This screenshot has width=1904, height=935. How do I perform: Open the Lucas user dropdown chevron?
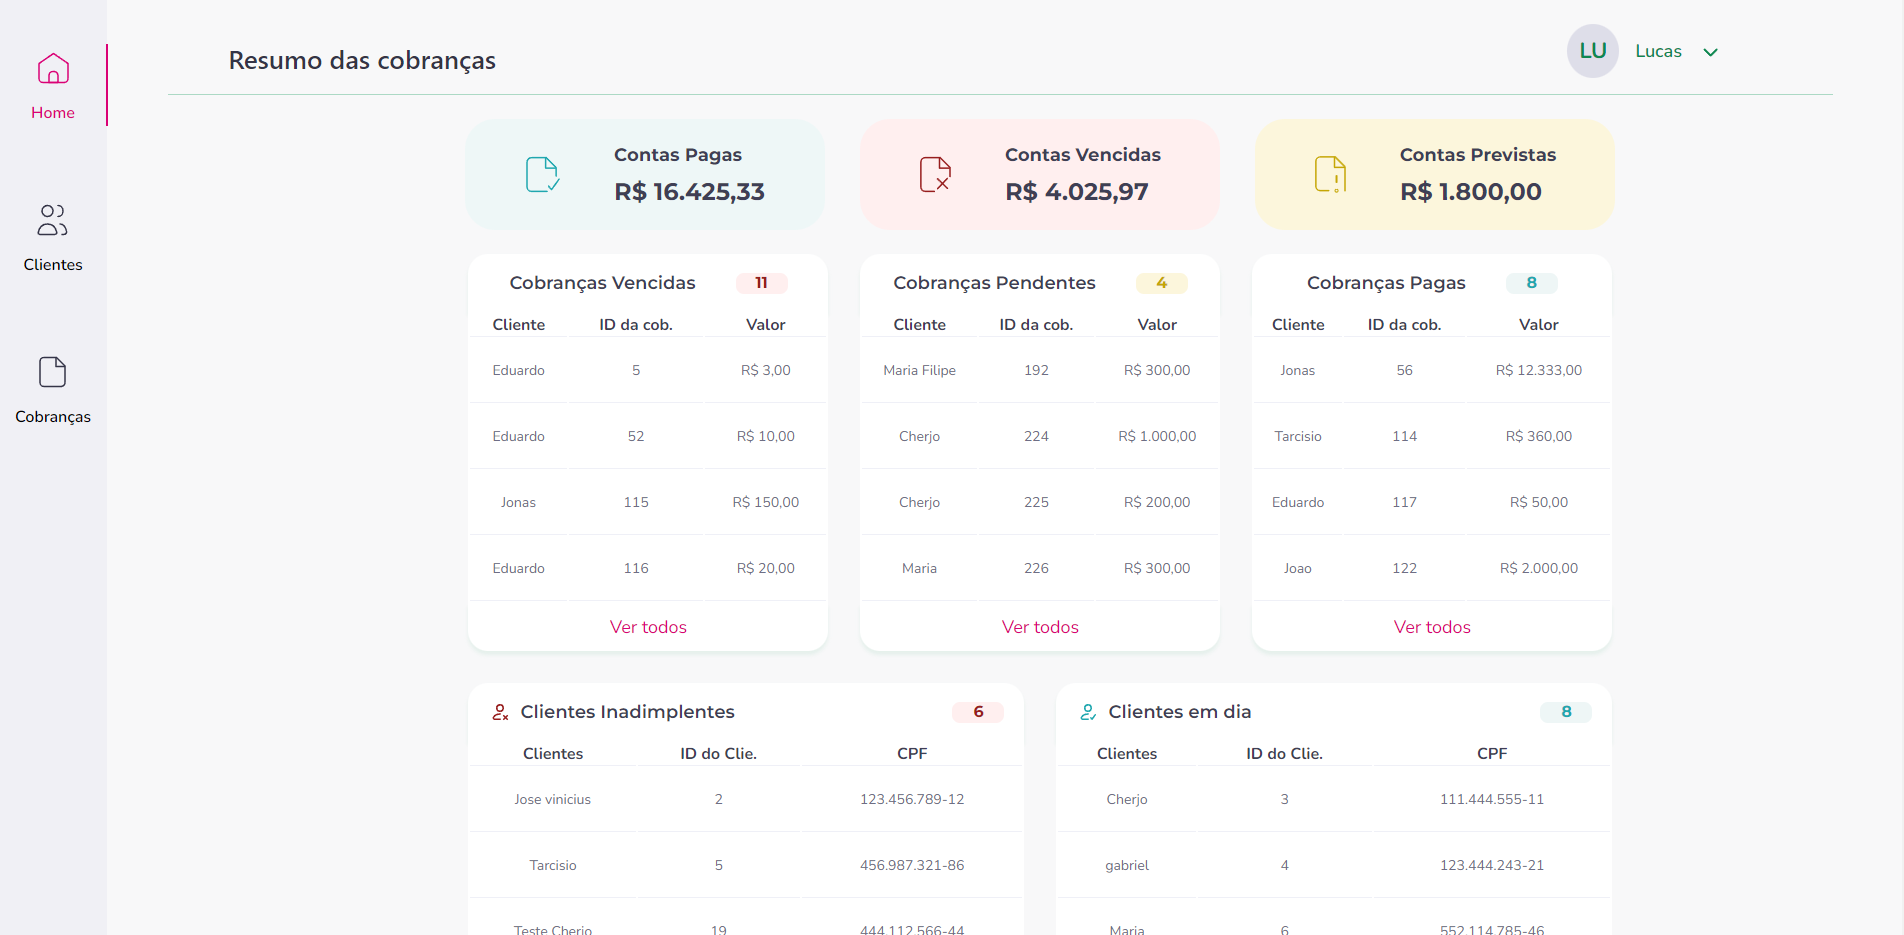[x=1710, y=51]
